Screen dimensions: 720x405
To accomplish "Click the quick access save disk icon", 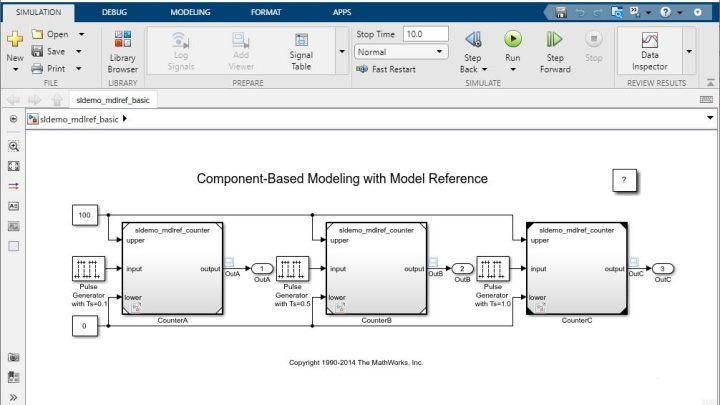I will tap(561, 12).
